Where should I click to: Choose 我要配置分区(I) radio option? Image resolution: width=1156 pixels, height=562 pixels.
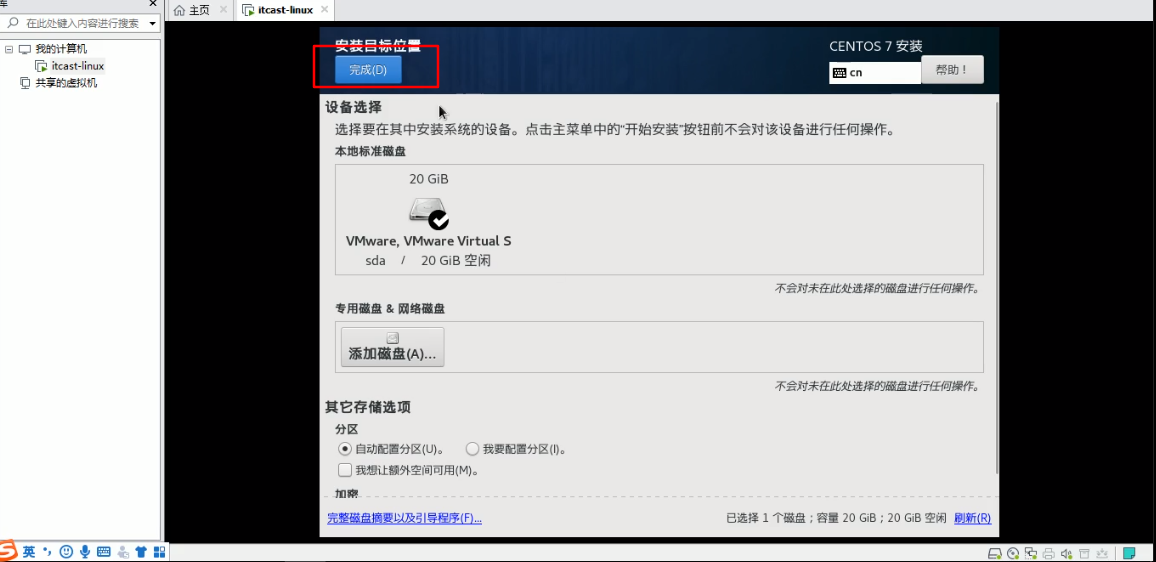point(516,448)
